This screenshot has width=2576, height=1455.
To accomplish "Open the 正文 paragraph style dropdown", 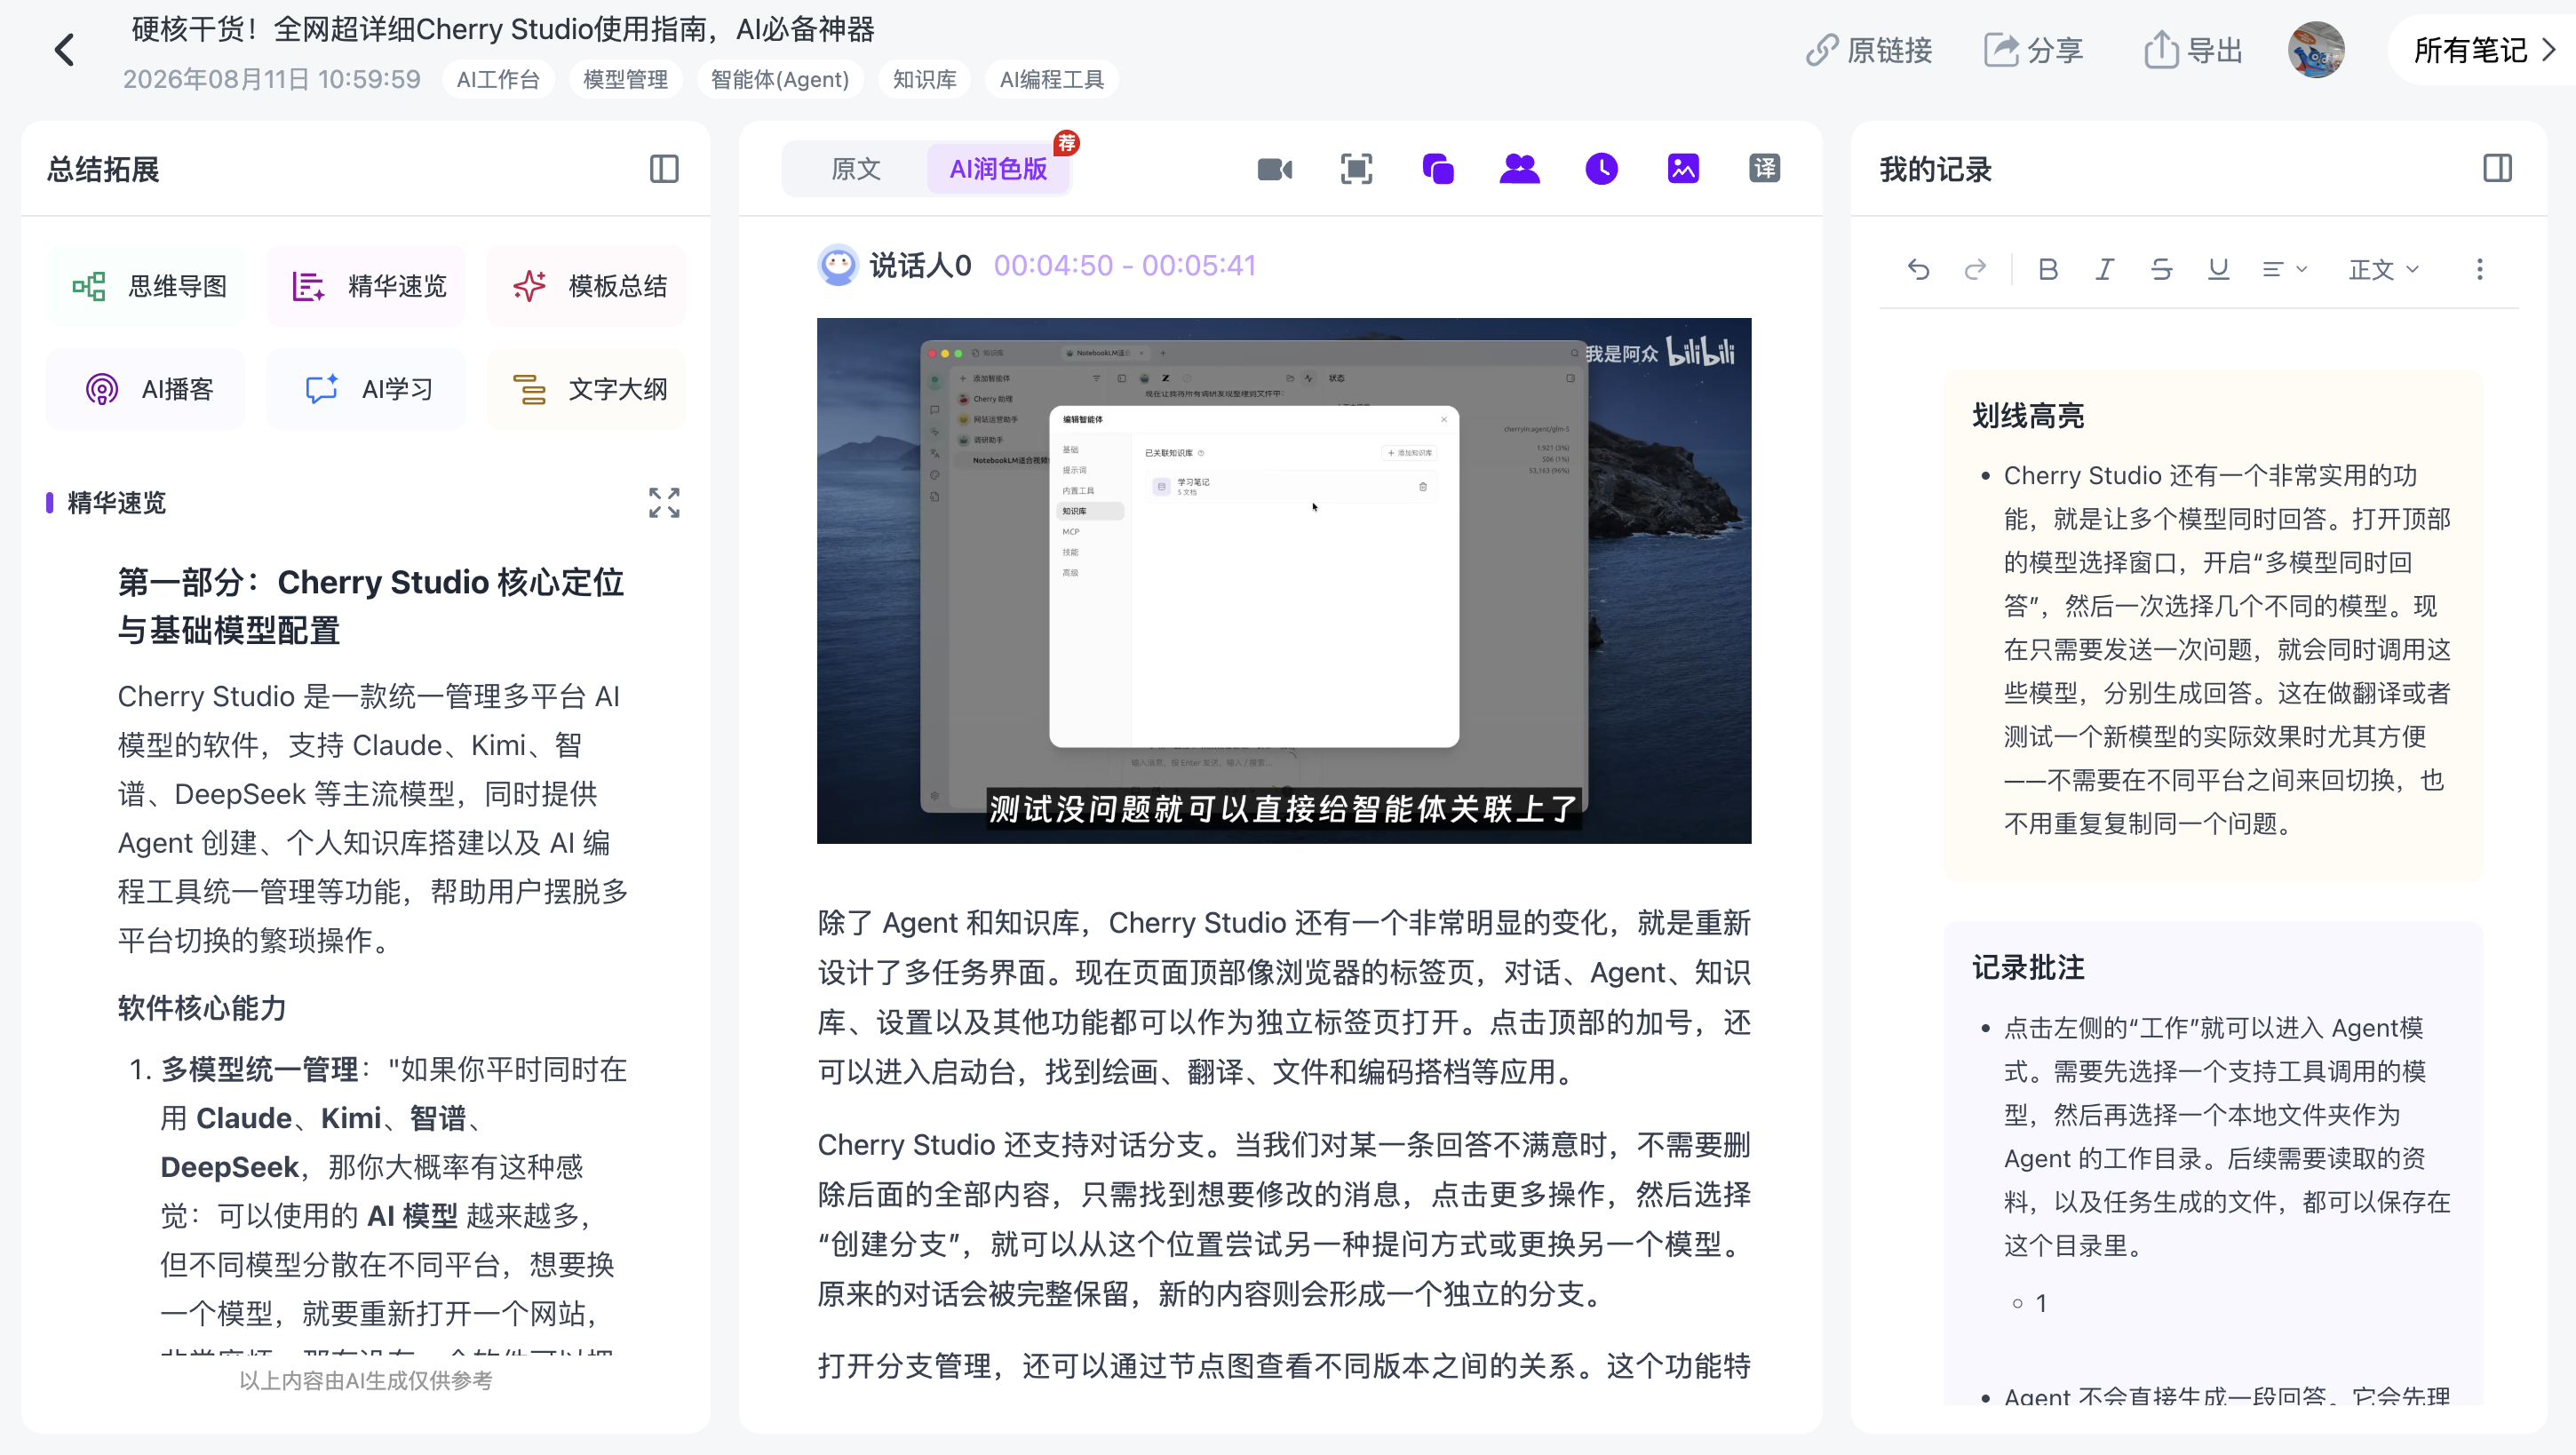I will click(2384, 270).
